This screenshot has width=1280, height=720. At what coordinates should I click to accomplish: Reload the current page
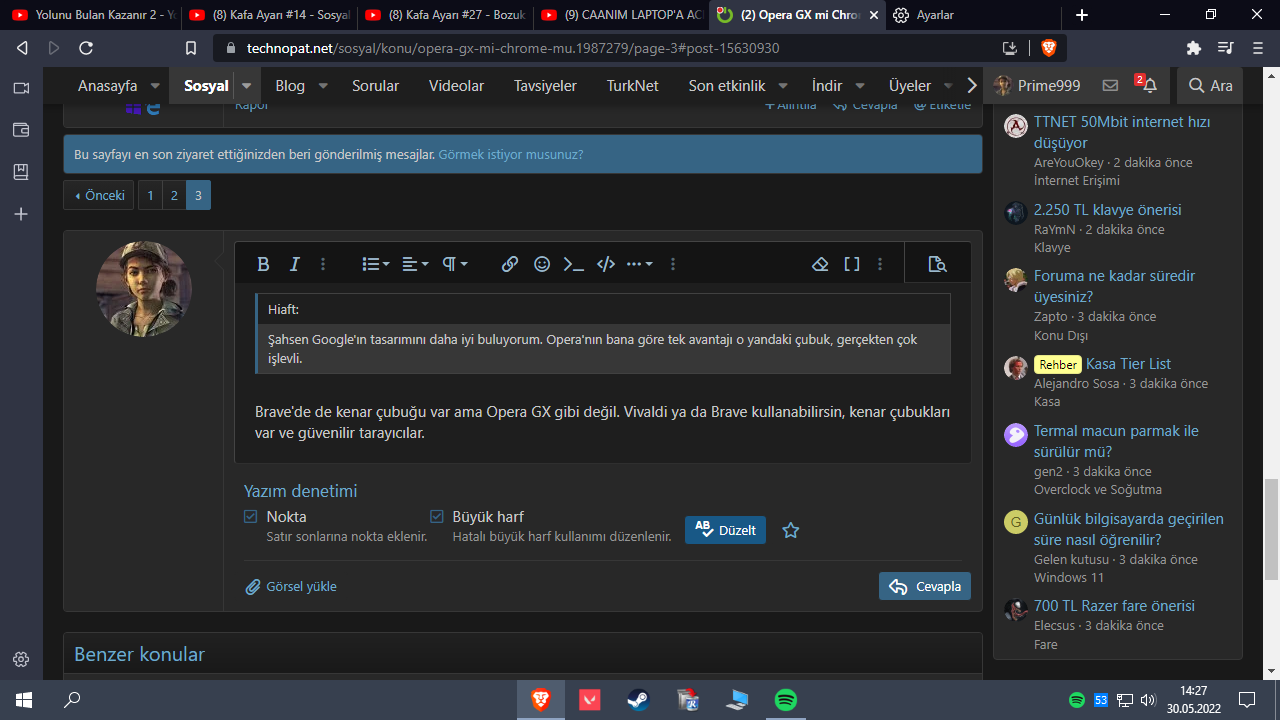click(86, 48)
